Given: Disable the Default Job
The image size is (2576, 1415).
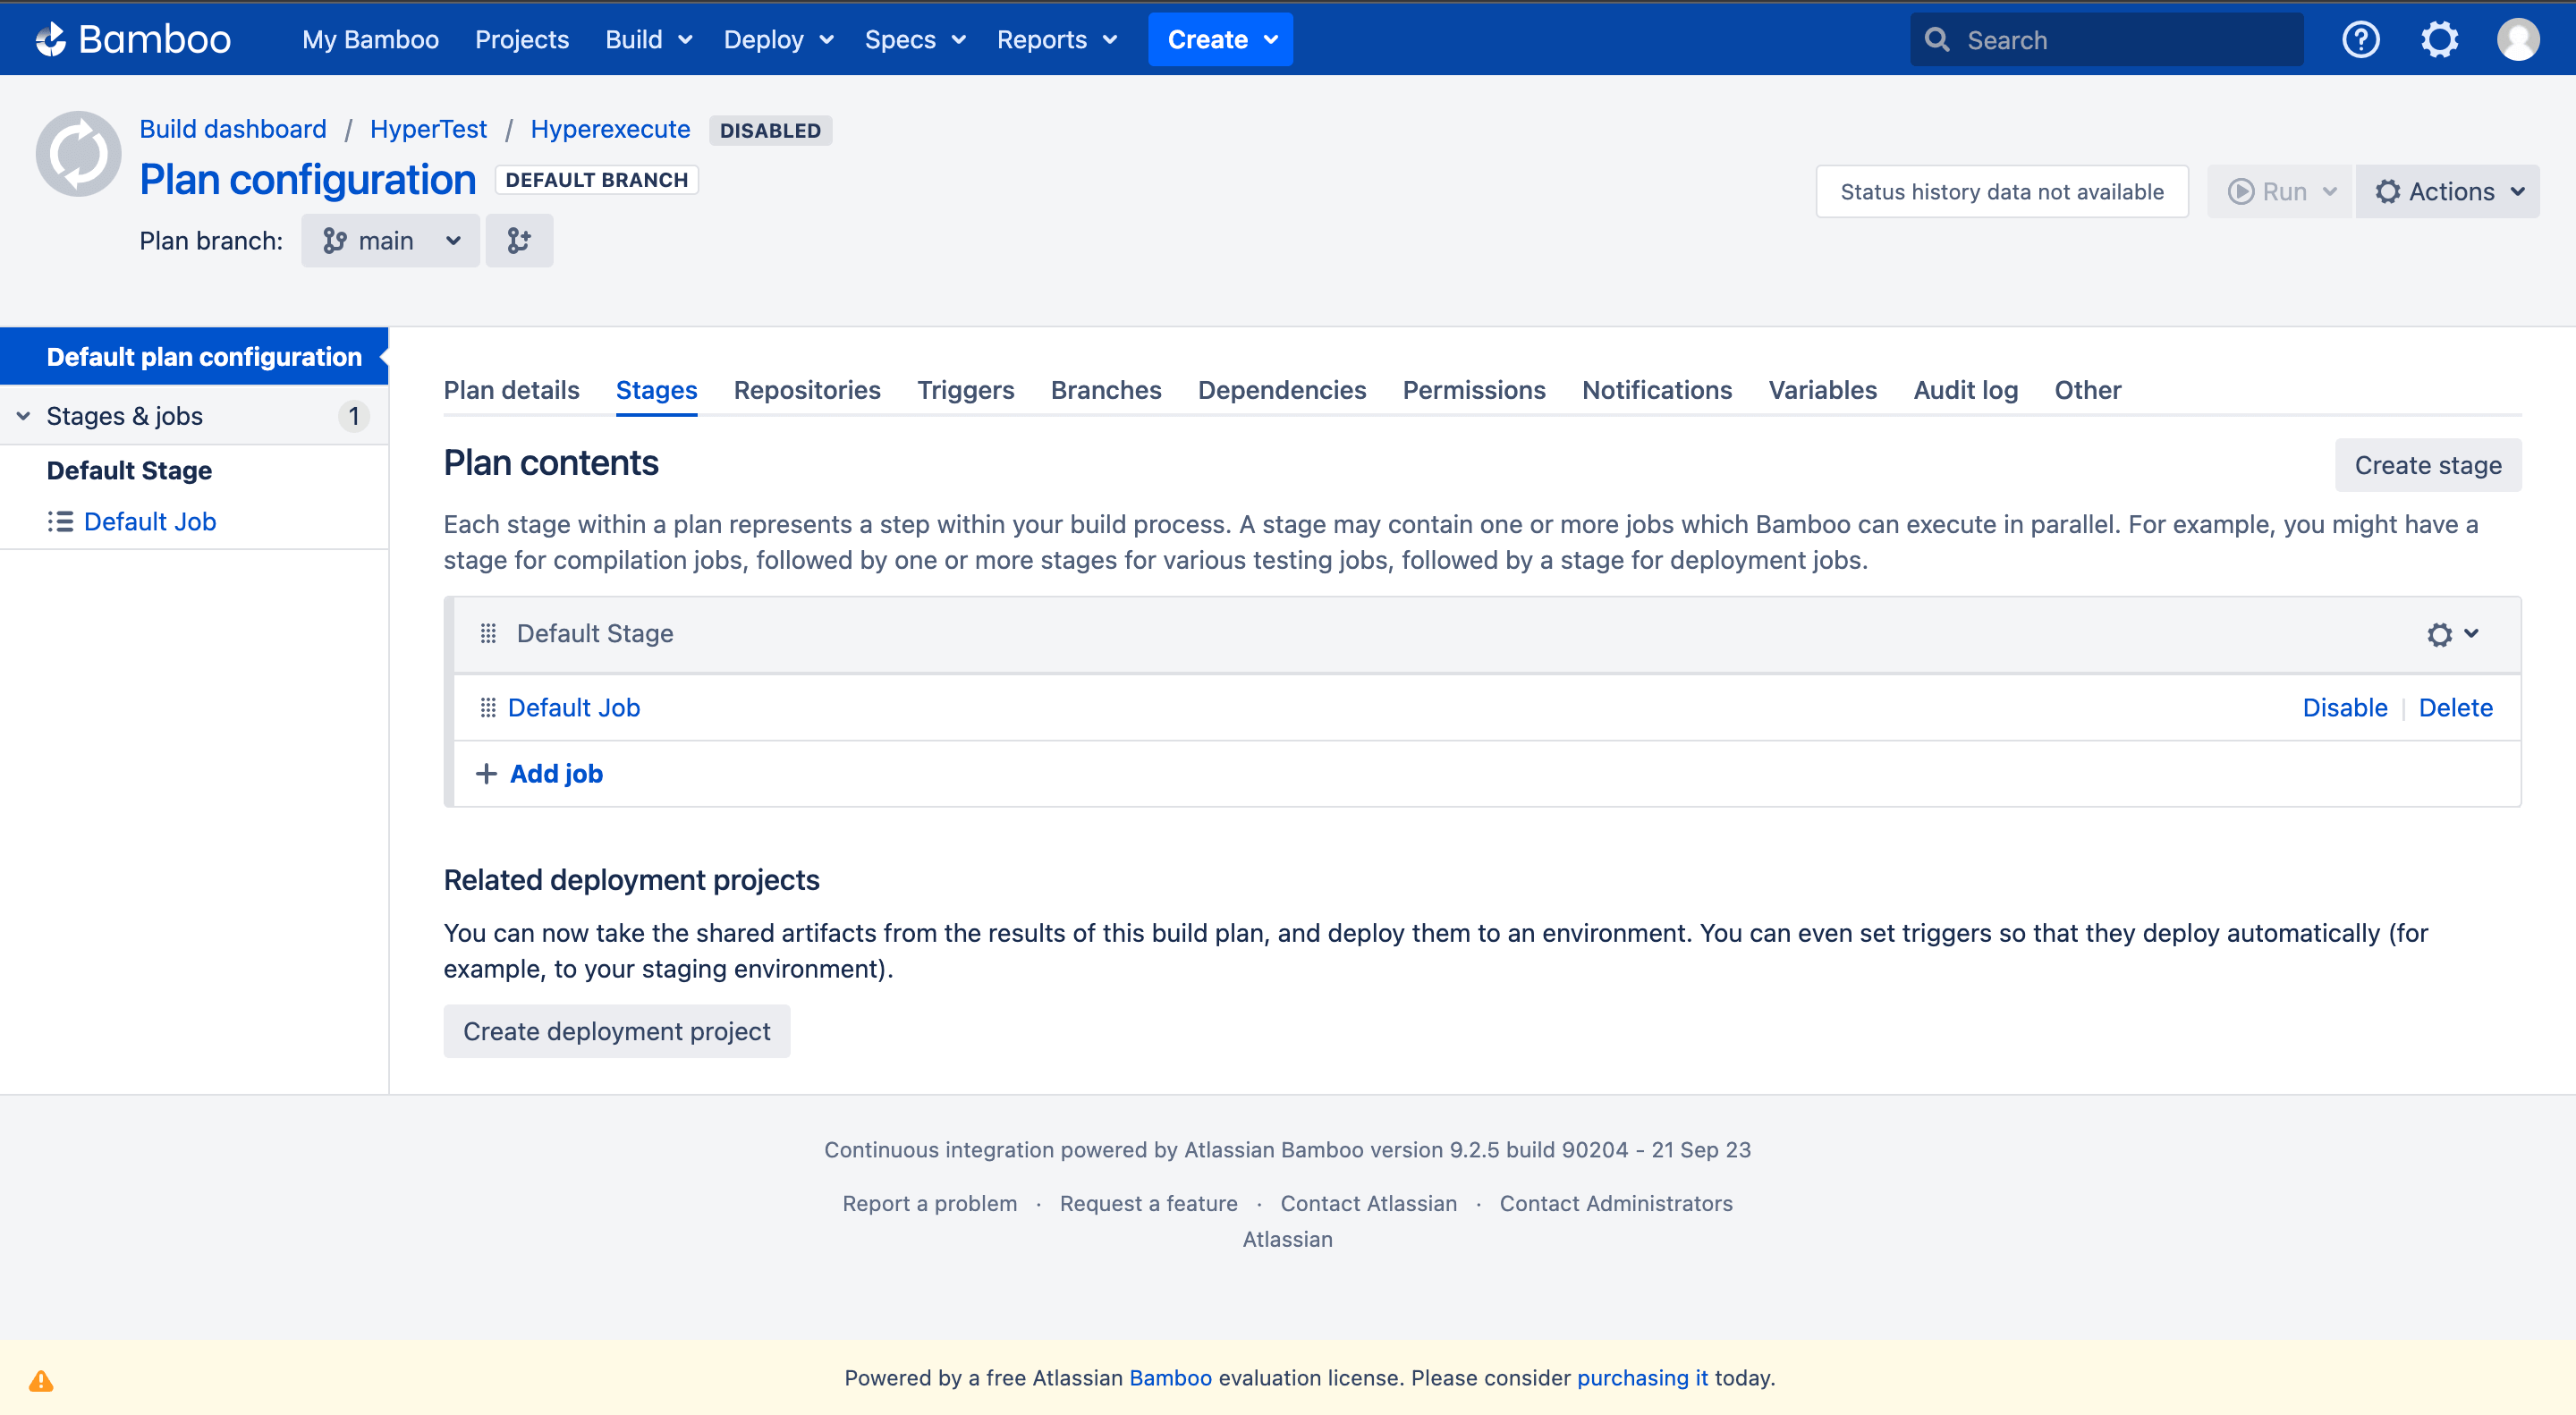Looking at the screenshot, I should click(2344, 708).
